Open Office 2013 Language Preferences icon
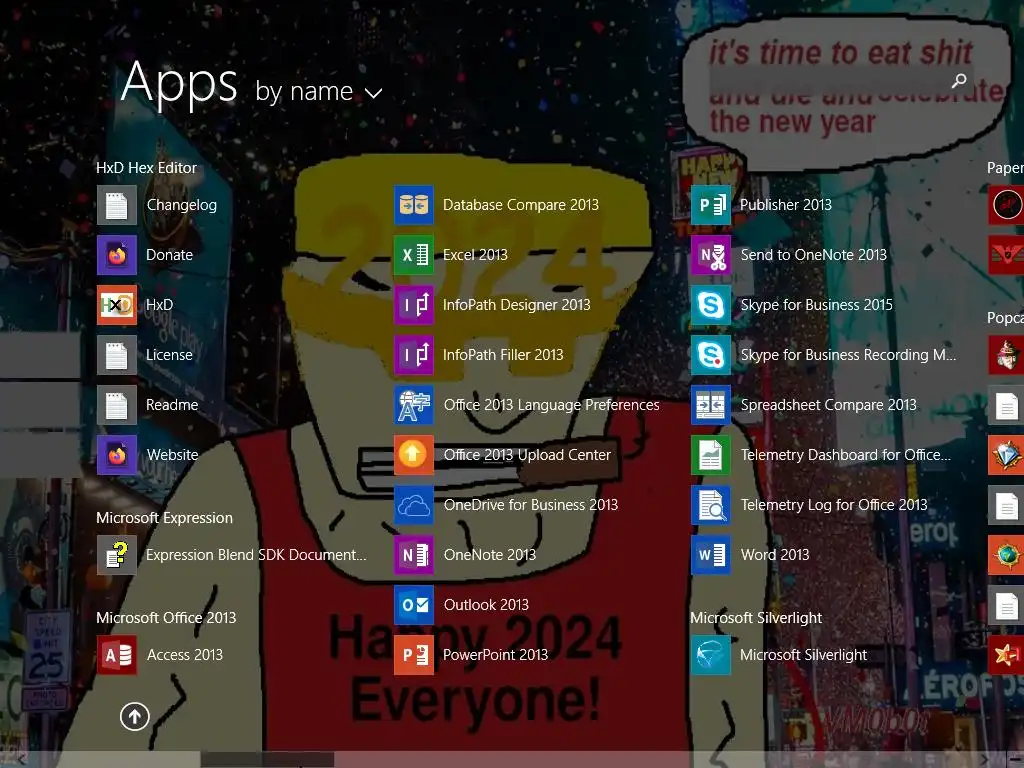Screen dimensions: 1024x768 point(414,405)
